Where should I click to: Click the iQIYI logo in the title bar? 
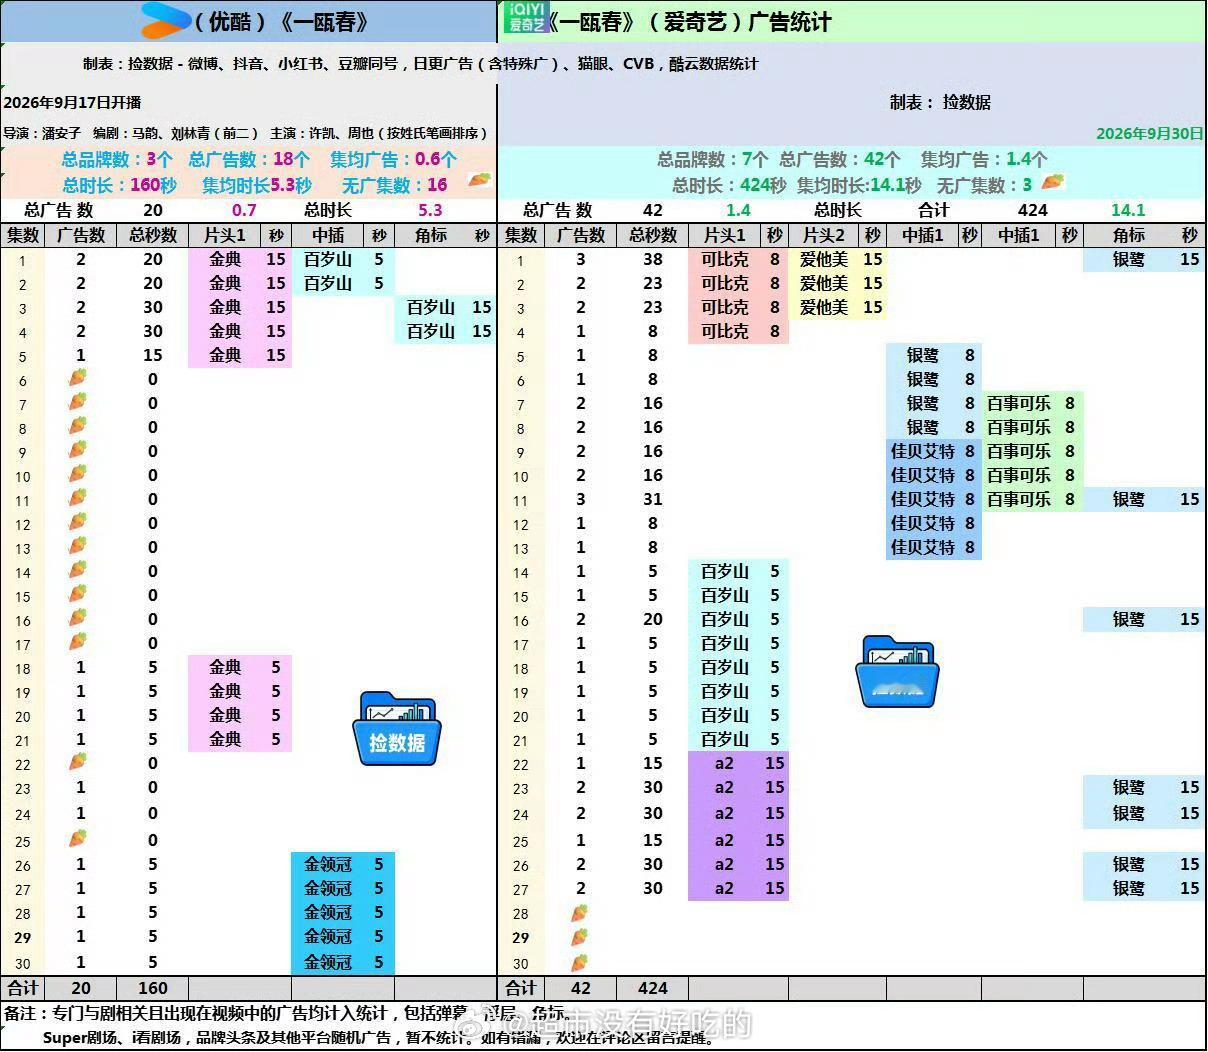[x=525, y=19]
